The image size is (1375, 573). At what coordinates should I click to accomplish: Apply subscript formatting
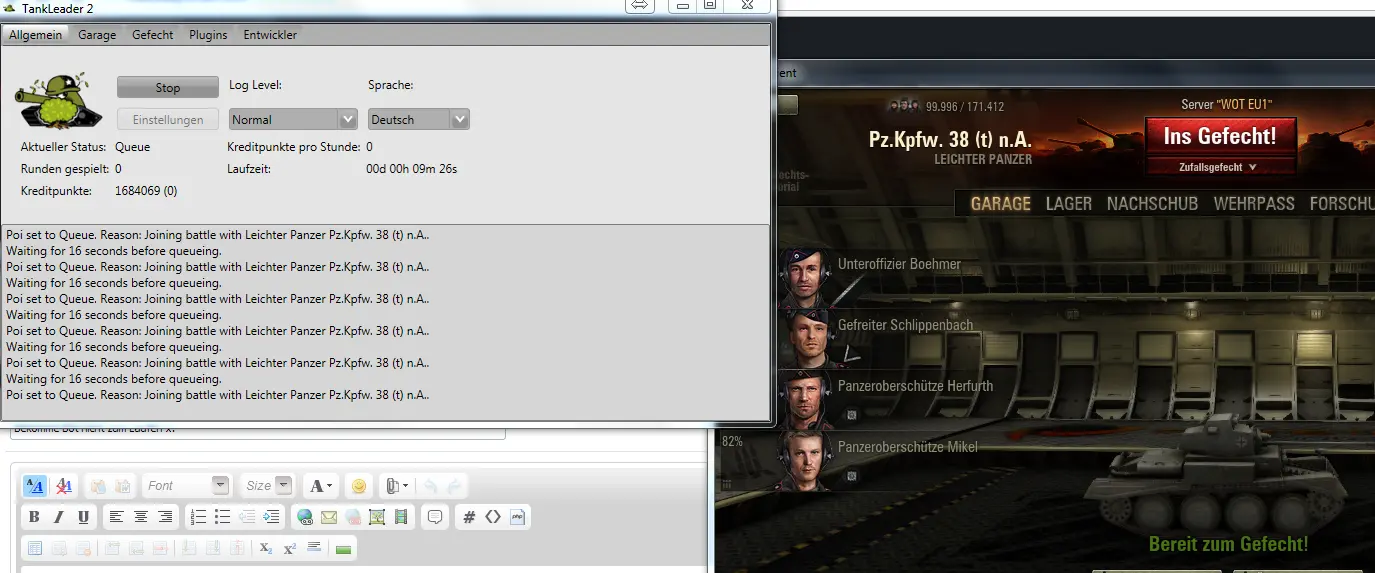click(265, 548)
